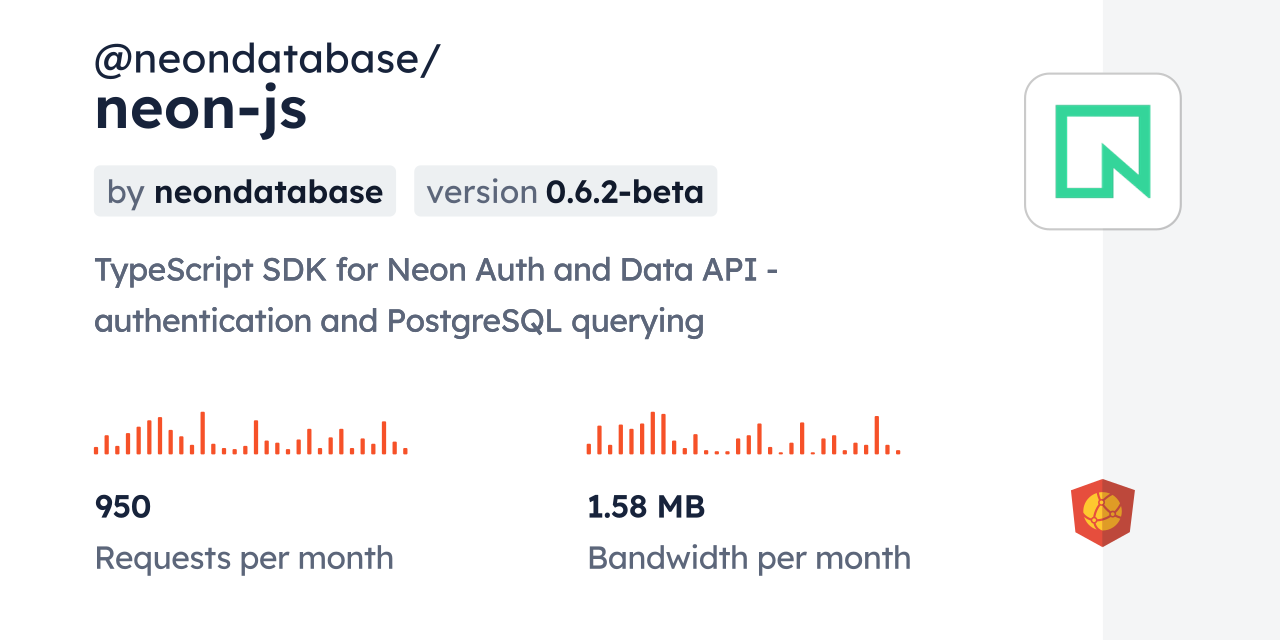Click the "Requests per month" label
The image size is (1280, 640).
click(x=244, y=558)
